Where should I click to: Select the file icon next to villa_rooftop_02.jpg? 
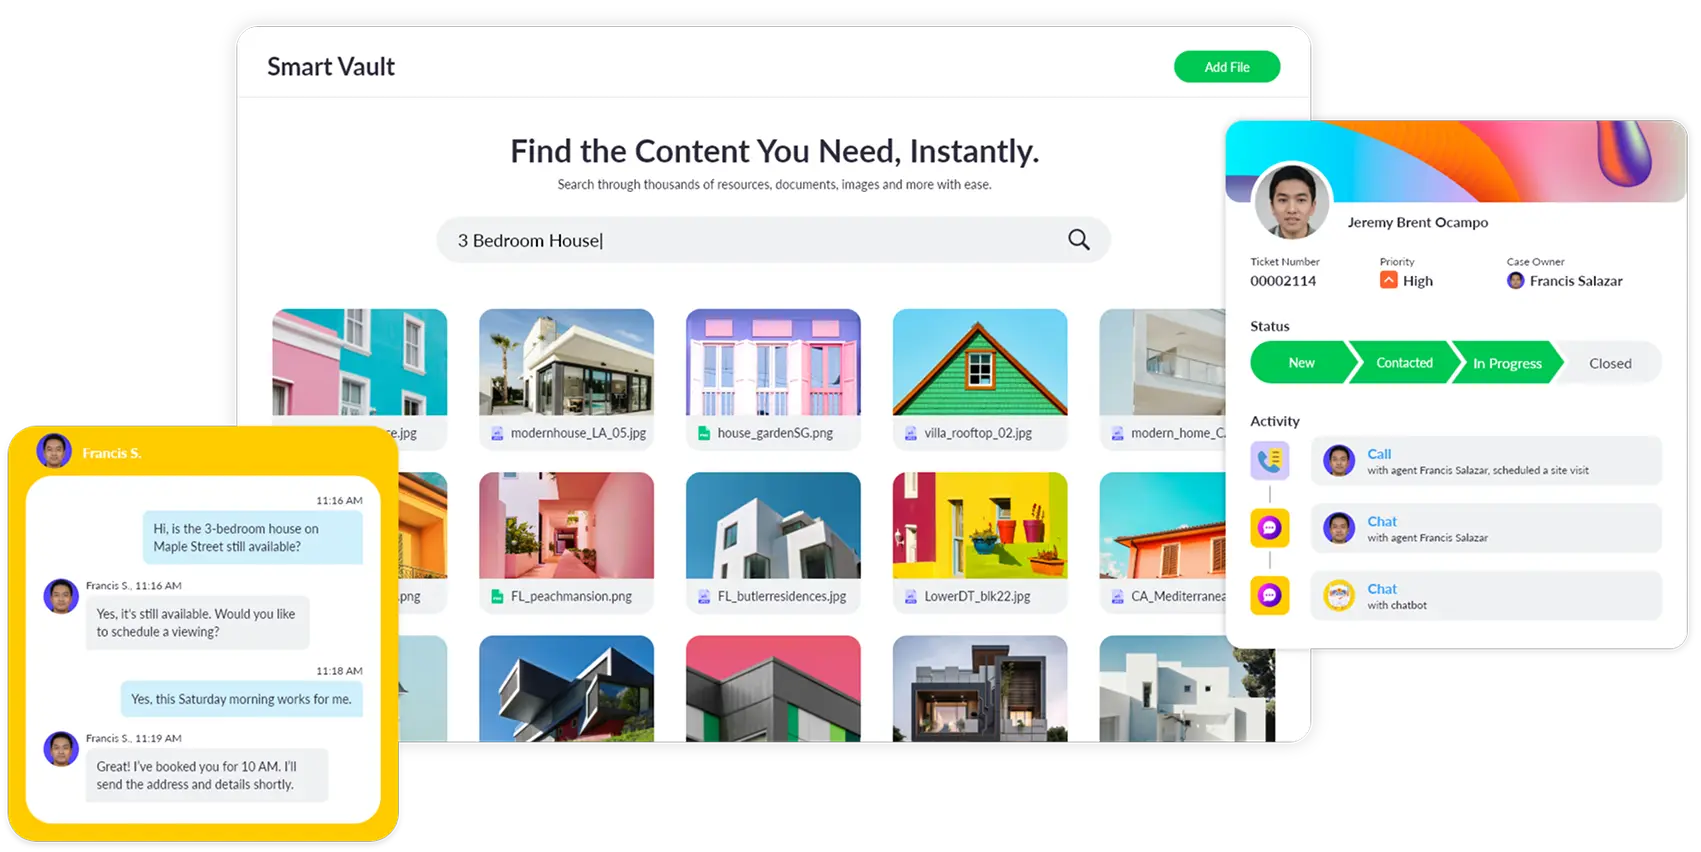pyautogui.click(x=911, y=433)
